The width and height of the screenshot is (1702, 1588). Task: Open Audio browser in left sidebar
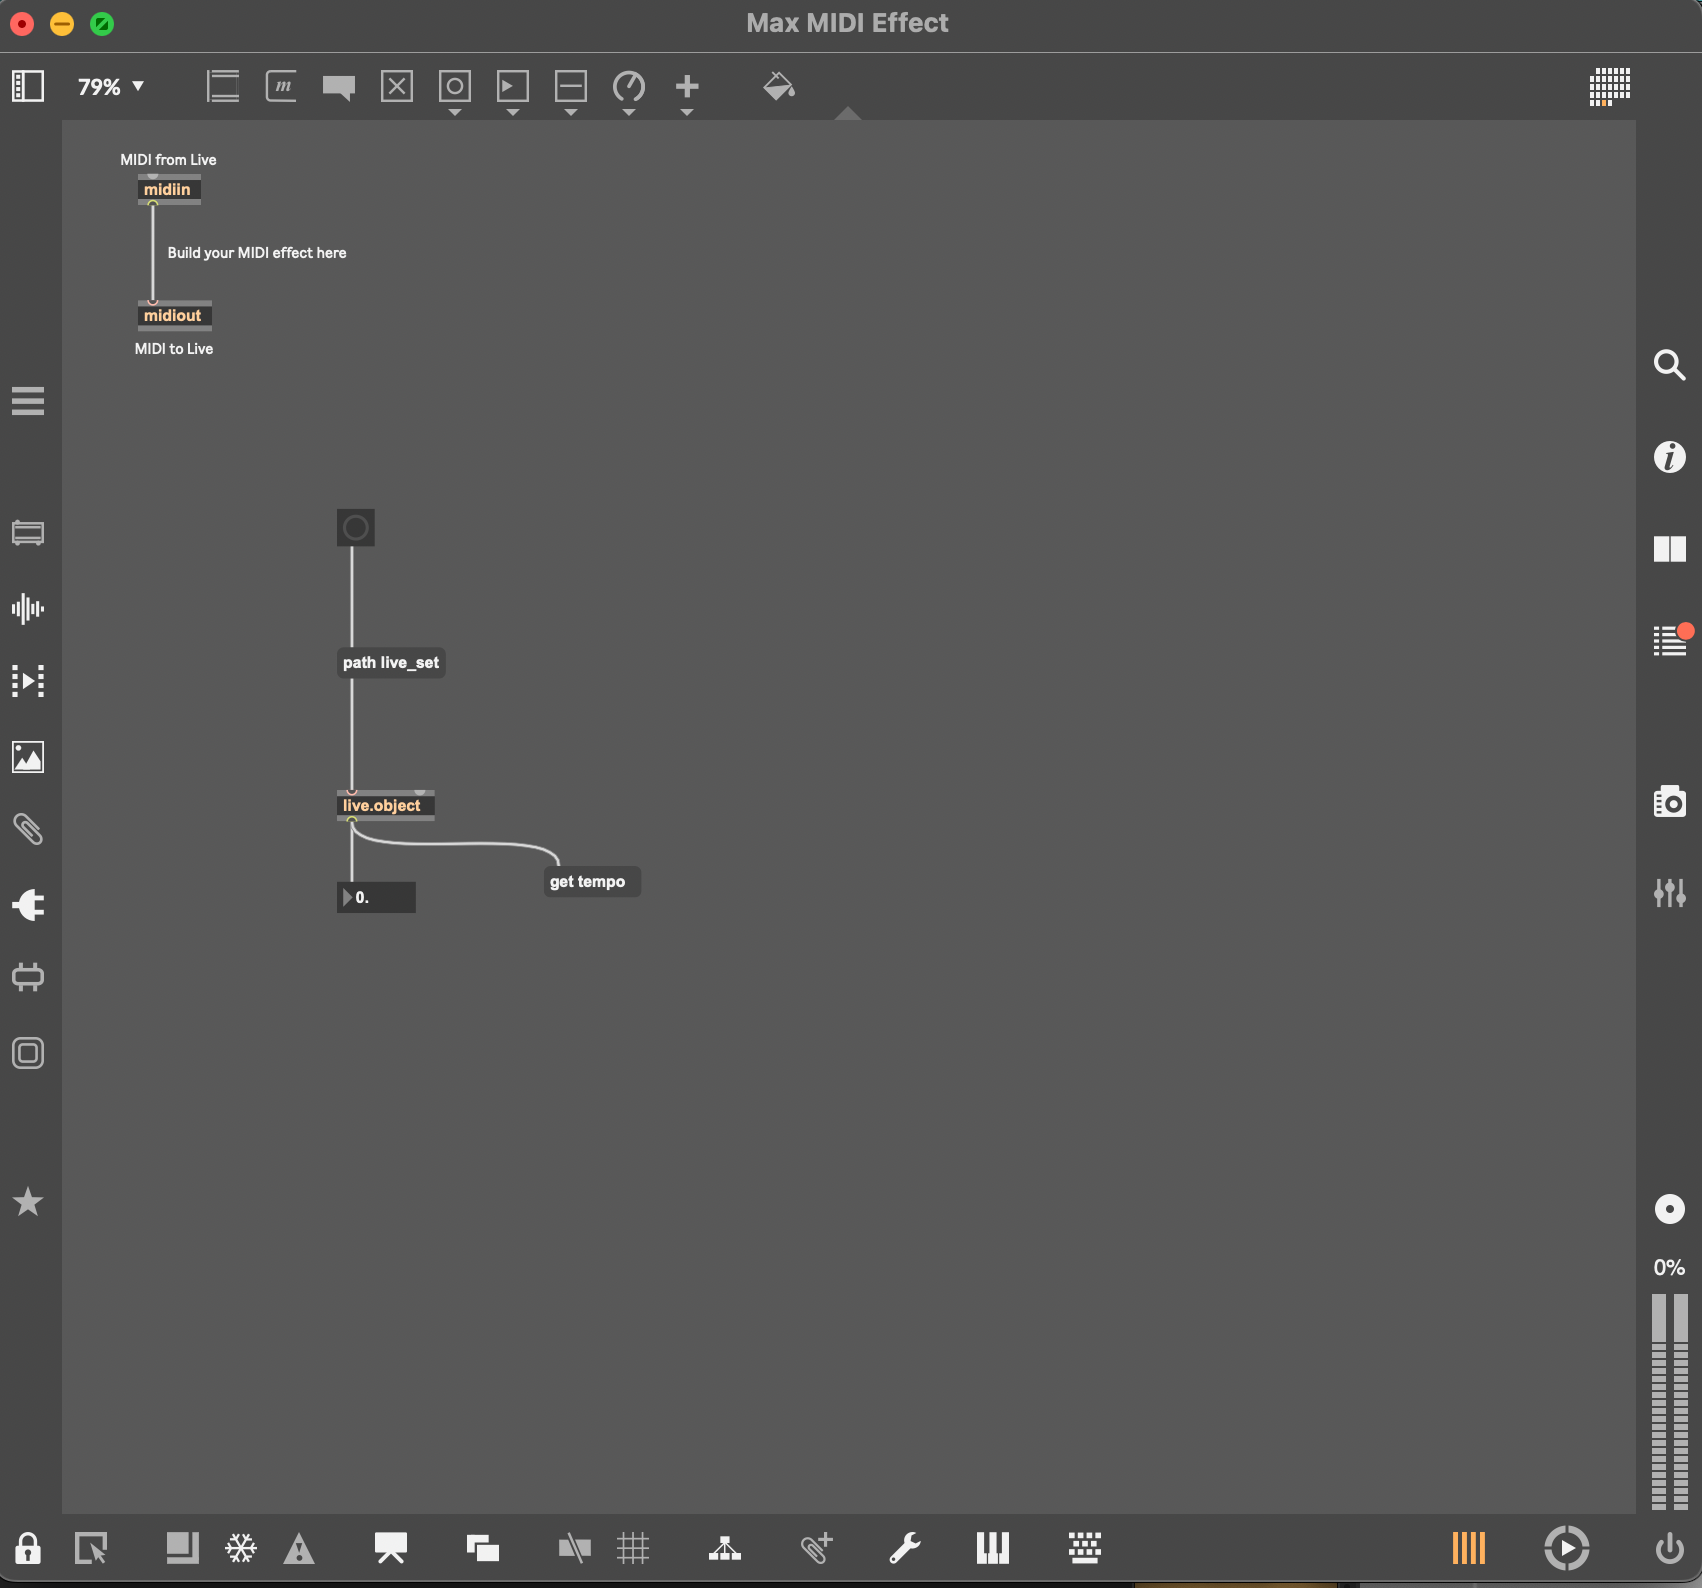pyautogui.click(x=28, y=608)
